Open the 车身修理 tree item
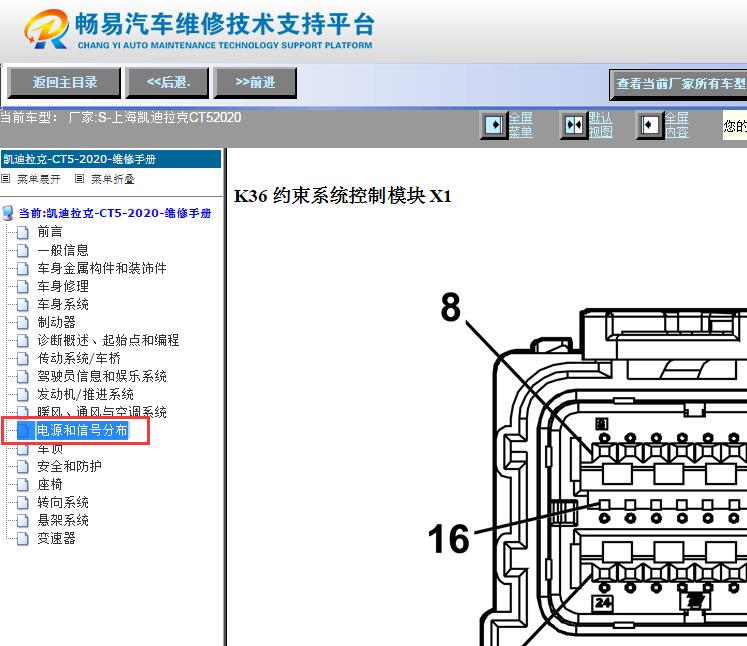Viewport: 747px width, 646px height. pos(63,286)
